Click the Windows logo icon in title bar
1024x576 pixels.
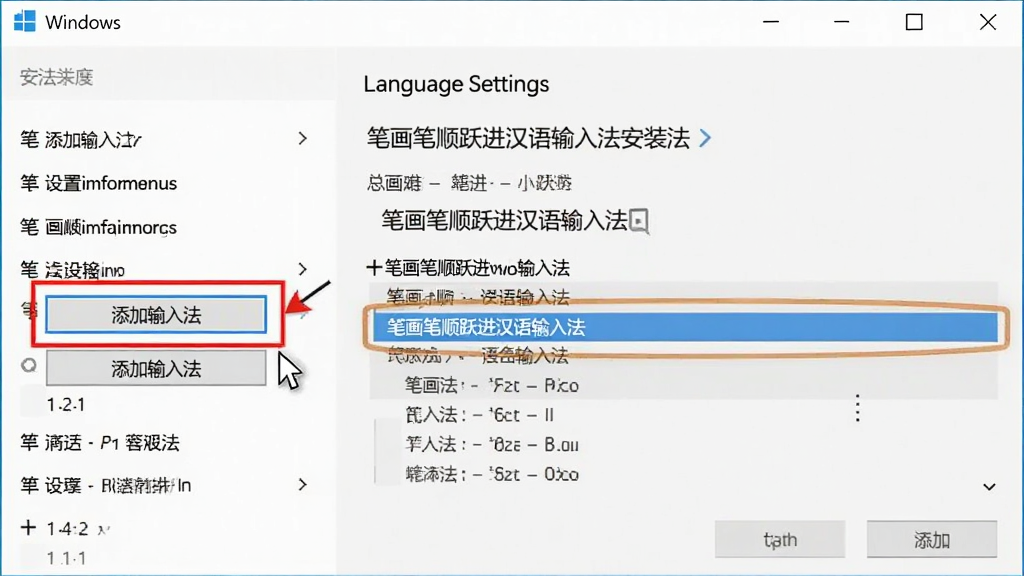(25, 21)
